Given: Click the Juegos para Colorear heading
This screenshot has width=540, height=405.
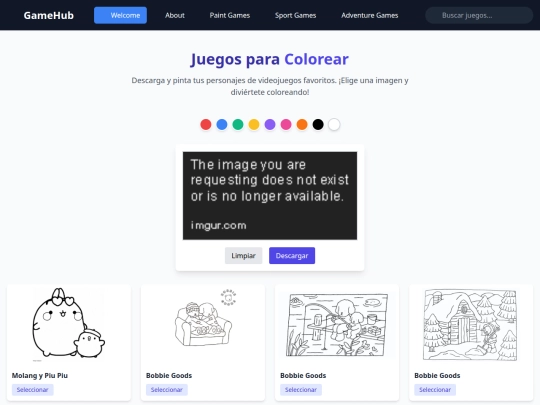Looking at the screenshot, I should tap(270, 59).
